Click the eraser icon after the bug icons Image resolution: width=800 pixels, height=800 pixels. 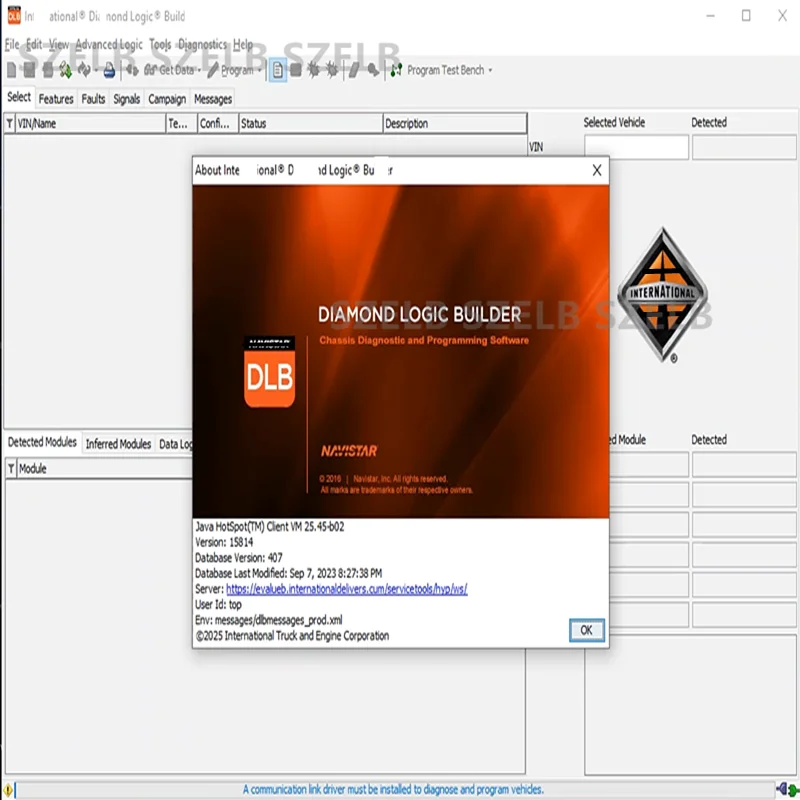click(x=354, y=70)
